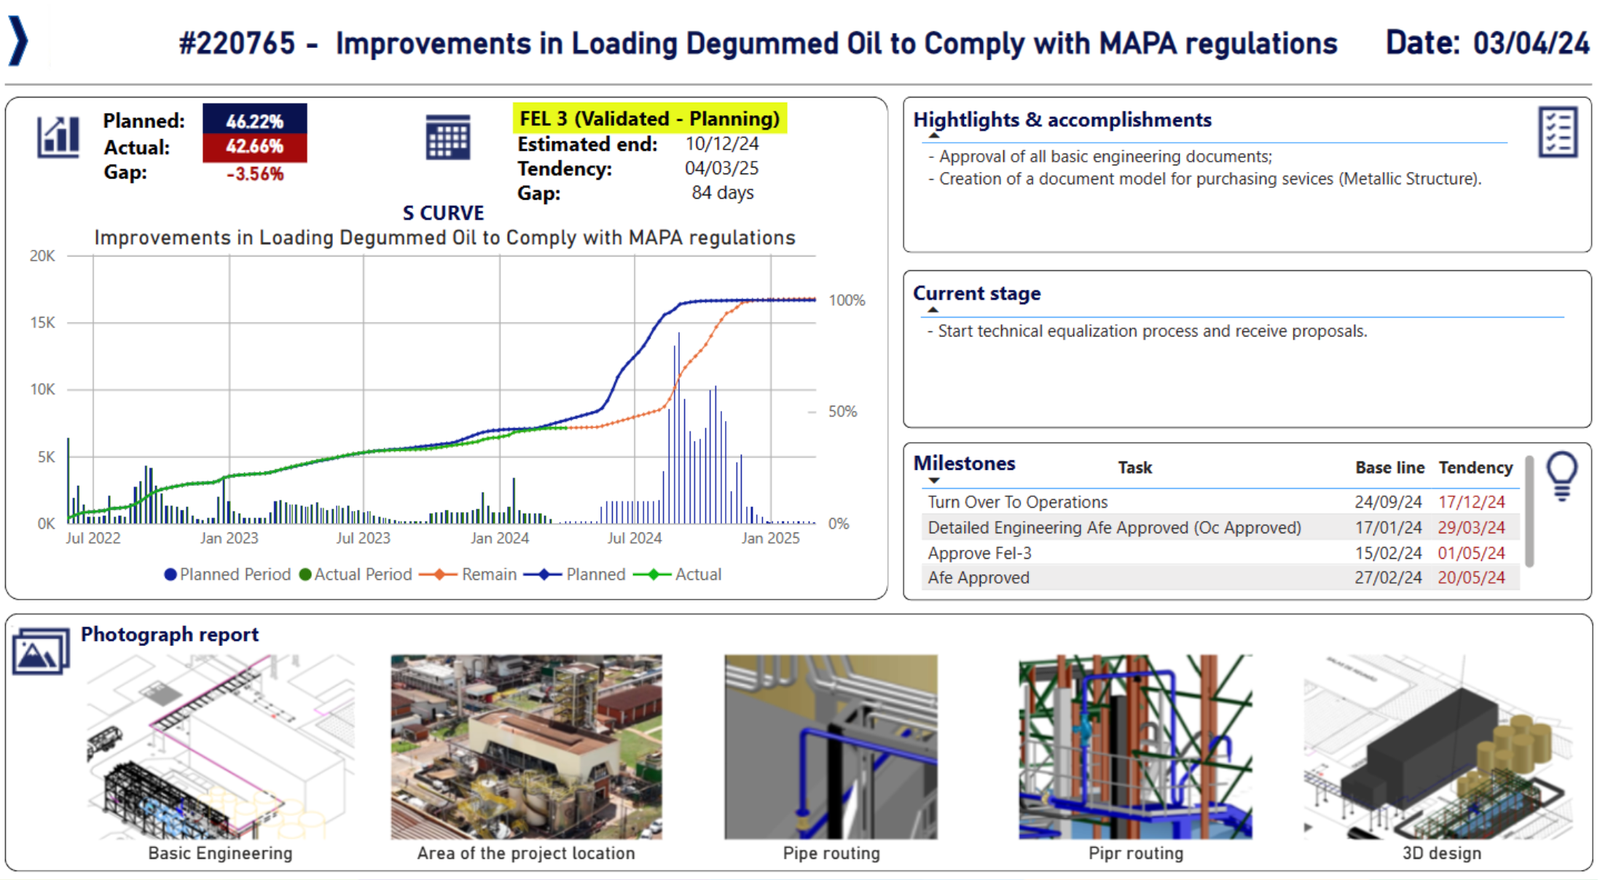
Task: Sort milestones by Base line column
Action: [x=1389, y=468]
